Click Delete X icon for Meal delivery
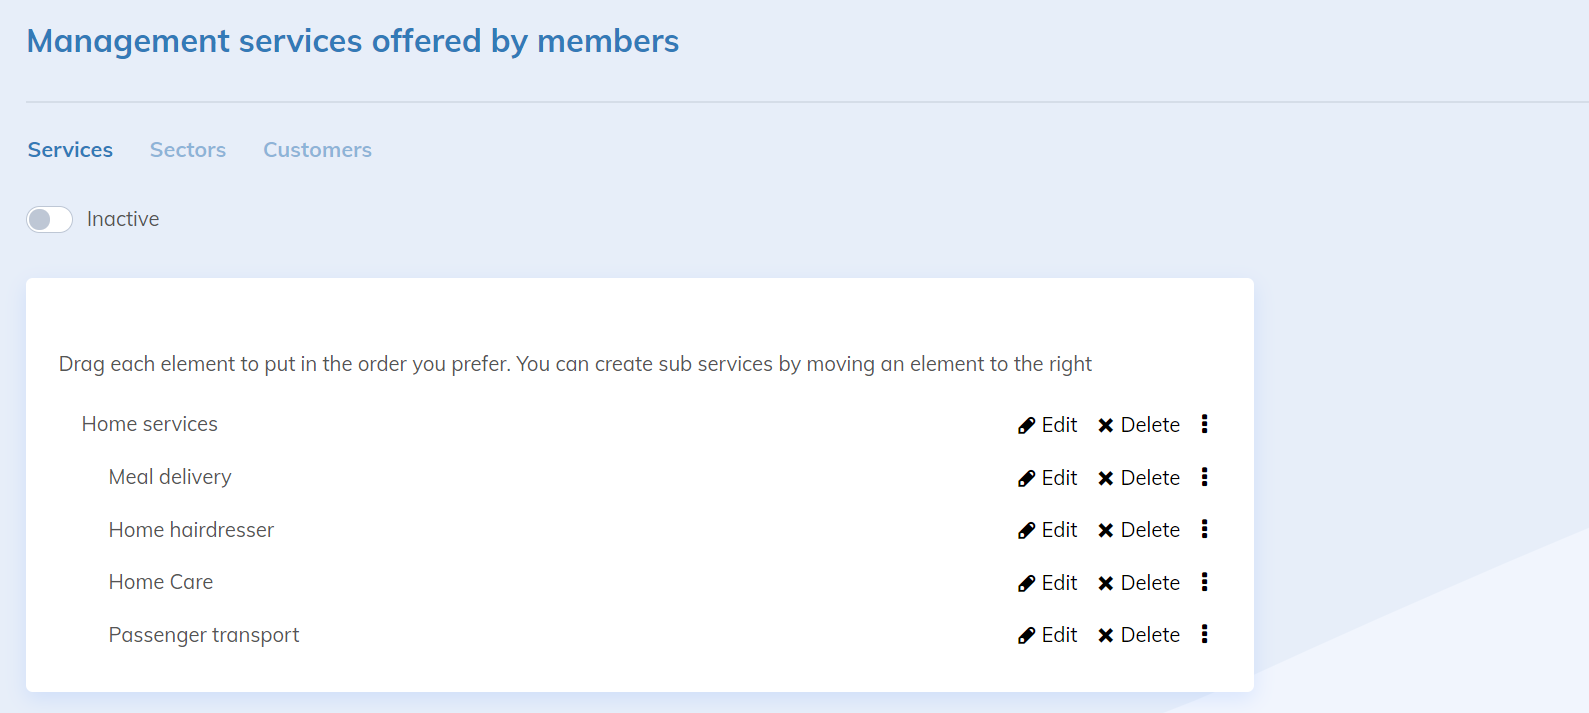 point(1105,478)
